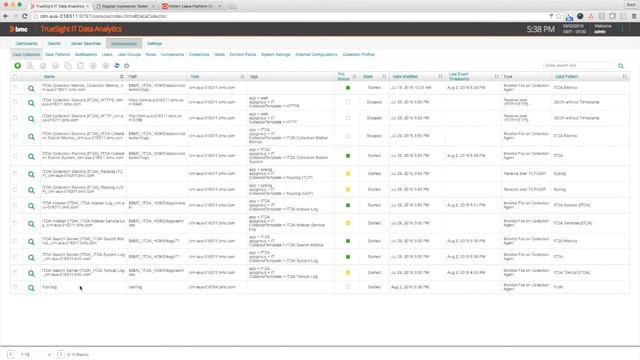This screenshot has width=640, height=360.
Task: Click magnifier icon of HTTPS collector row
Action: pos(31,103)
